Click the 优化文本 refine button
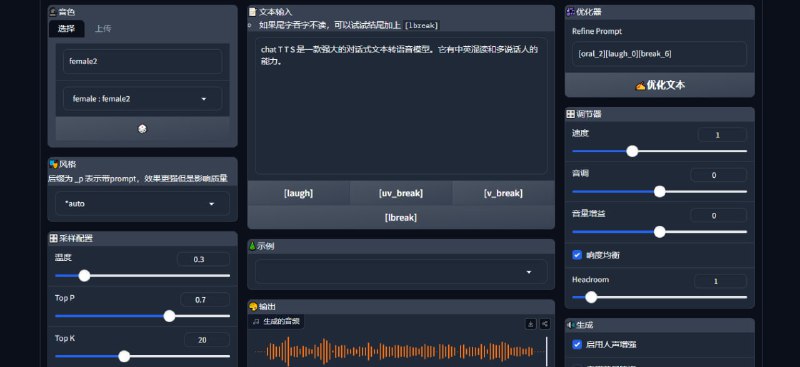Screen dimensions: 800x367 (660, 85)
